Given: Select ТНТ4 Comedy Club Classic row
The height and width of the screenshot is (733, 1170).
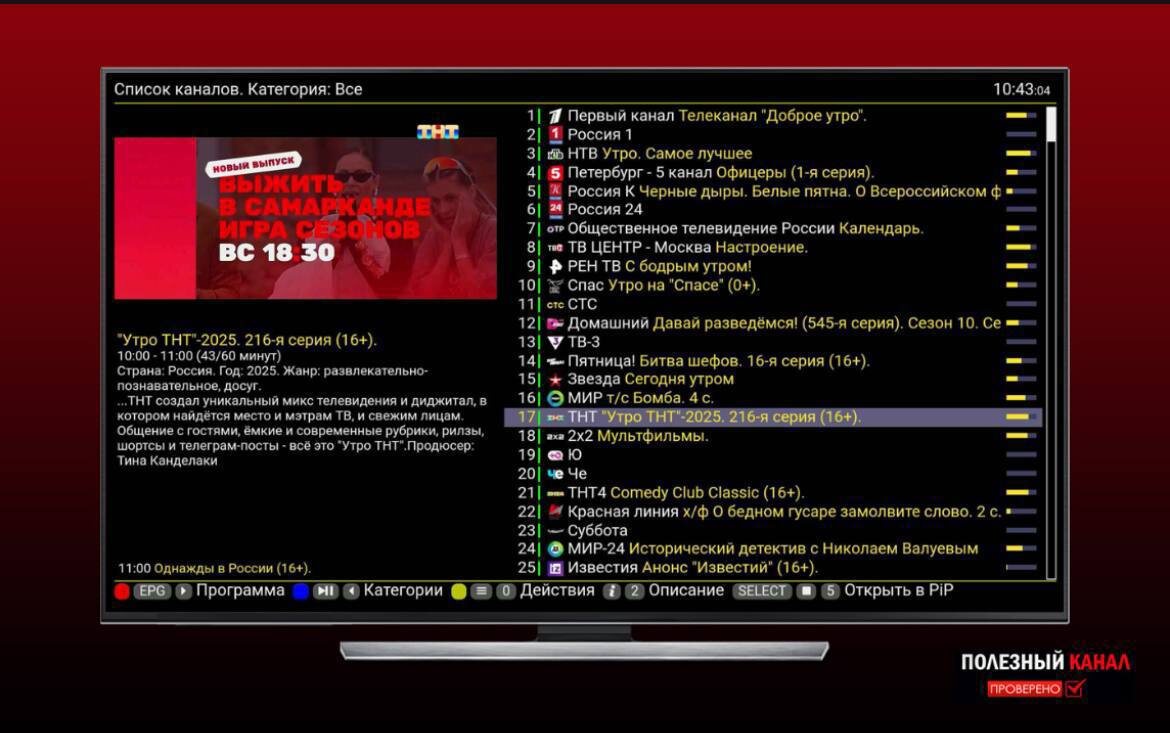Looking at the screenshot, I should point(774,493).
